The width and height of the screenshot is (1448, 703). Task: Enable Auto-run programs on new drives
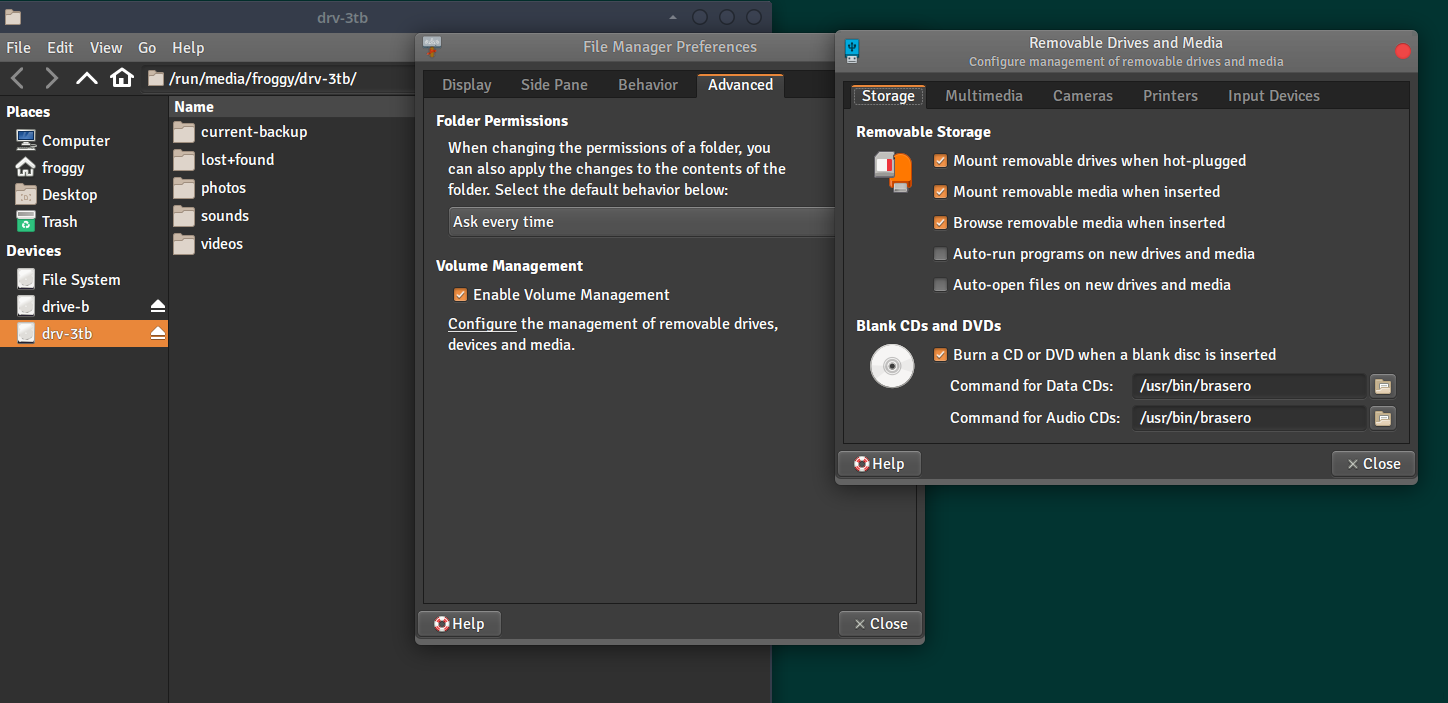coord(940,254)
